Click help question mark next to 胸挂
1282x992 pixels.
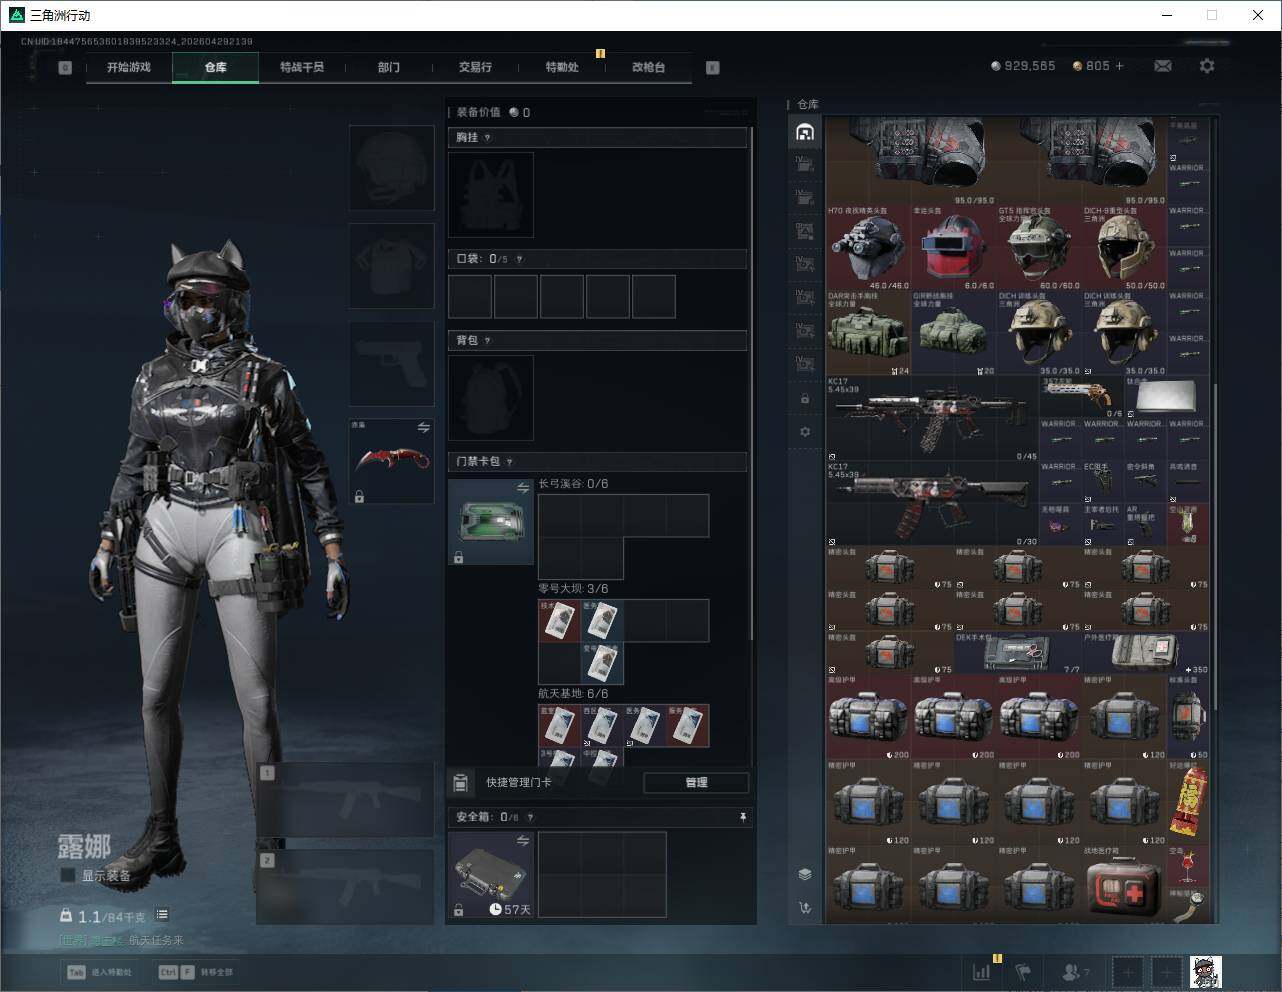pos(488,138)
